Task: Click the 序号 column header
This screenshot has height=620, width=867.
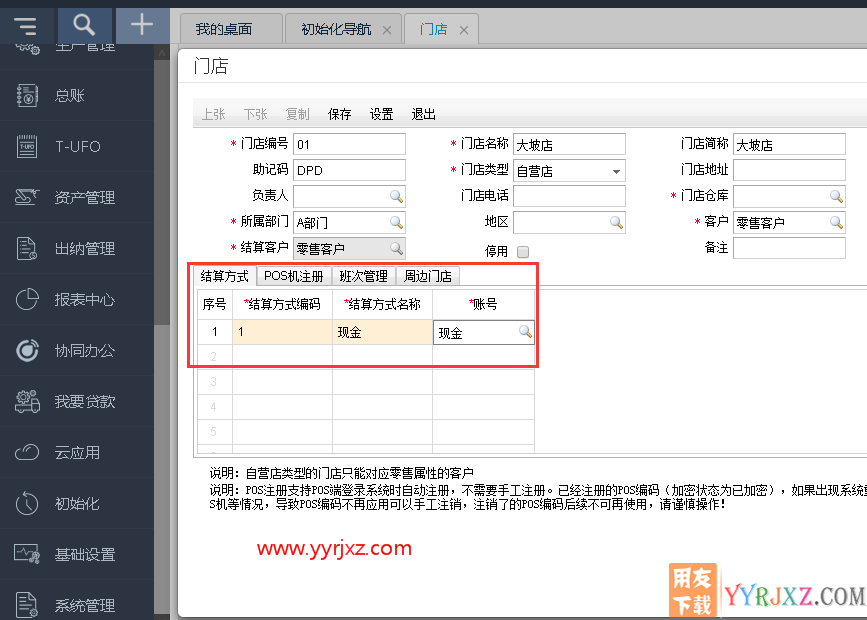Action: 215,304
